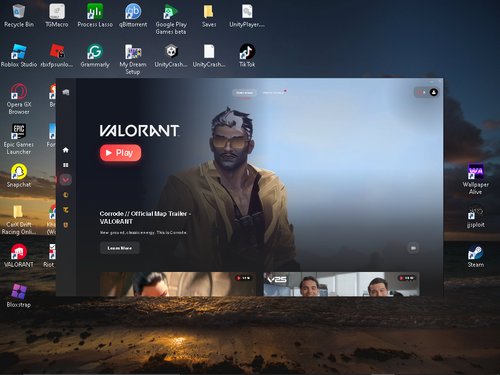Select the UnityCrash item with Unity cube icon
This screenshot has width=500, height=375.
click(171, 56)
